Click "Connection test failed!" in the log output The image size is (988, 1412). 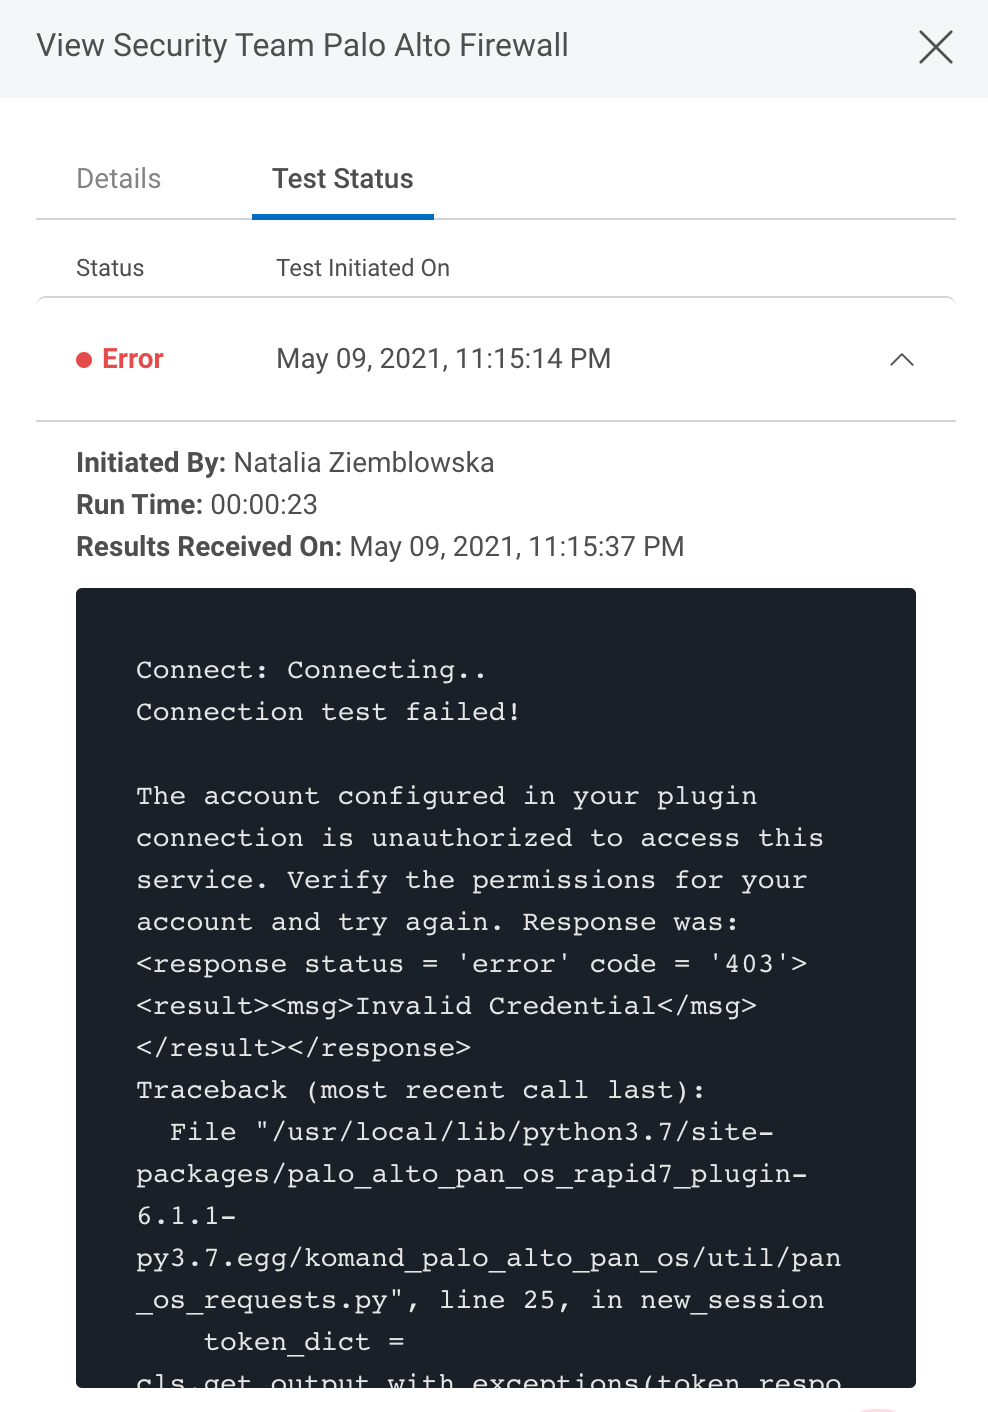point(328,712)
